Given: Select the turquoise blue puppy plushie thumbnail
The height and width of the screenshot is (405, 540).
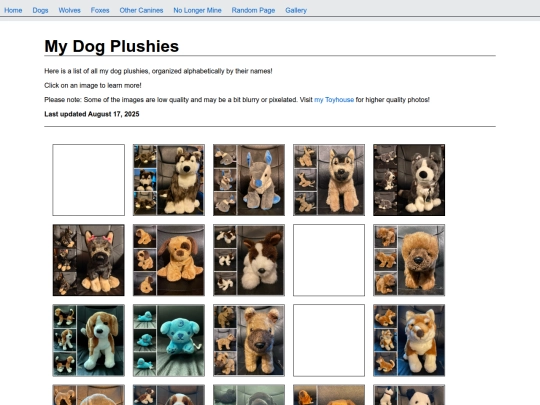Looking at the screenshot, I should [x=169, y=340].
